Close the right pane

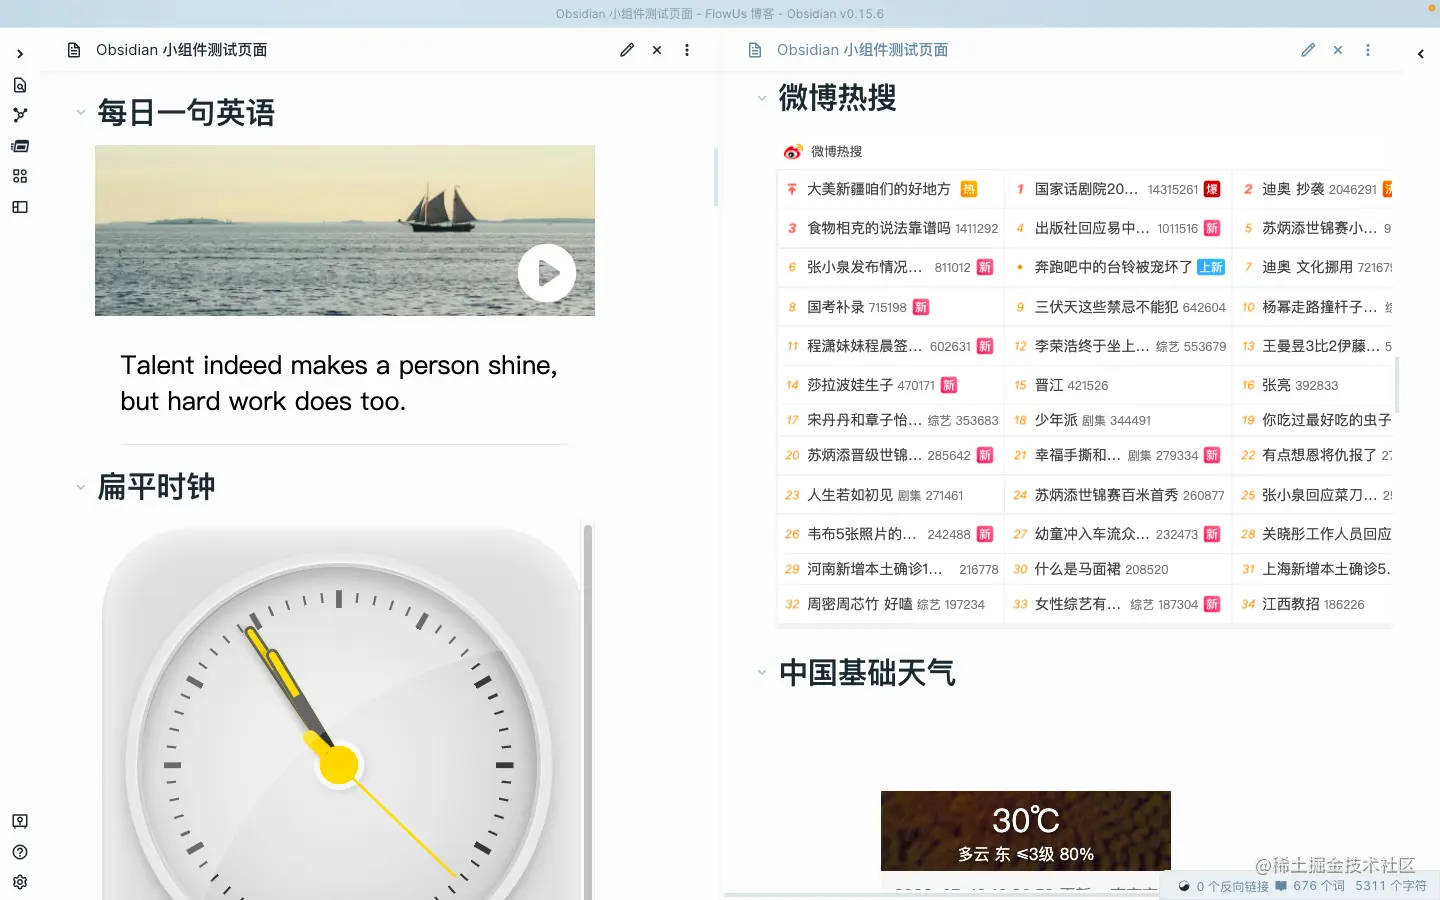coord(1338,50)
